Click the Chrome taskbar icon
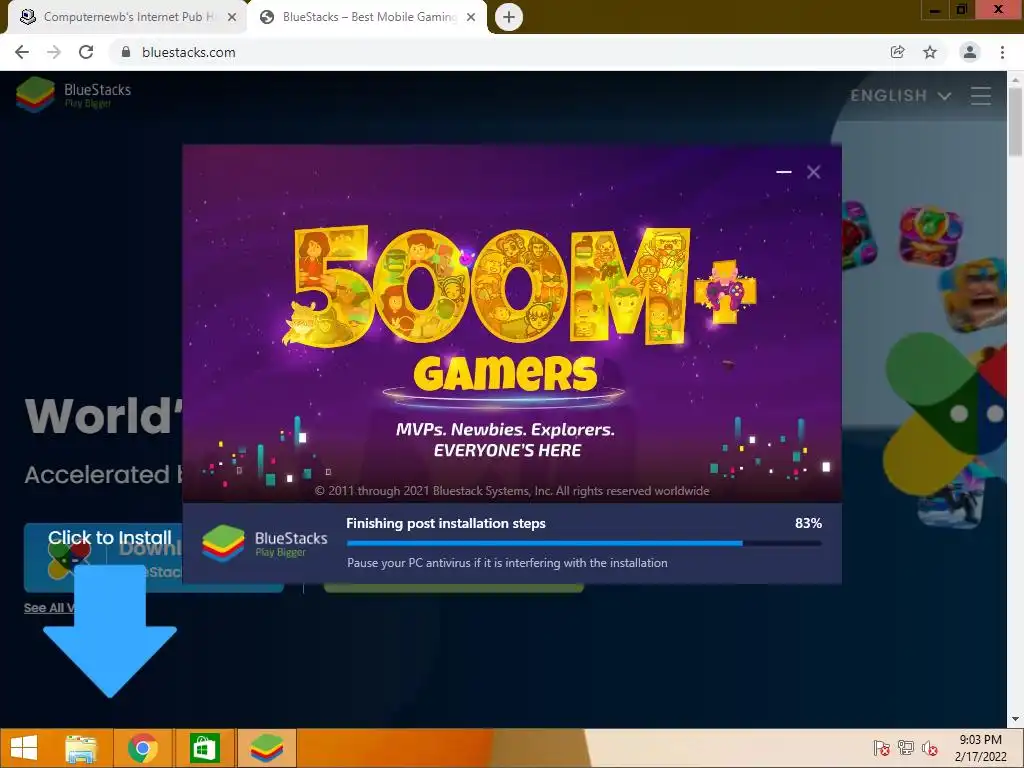Viewport: 1024px width, 768px height. coord(142,748)
